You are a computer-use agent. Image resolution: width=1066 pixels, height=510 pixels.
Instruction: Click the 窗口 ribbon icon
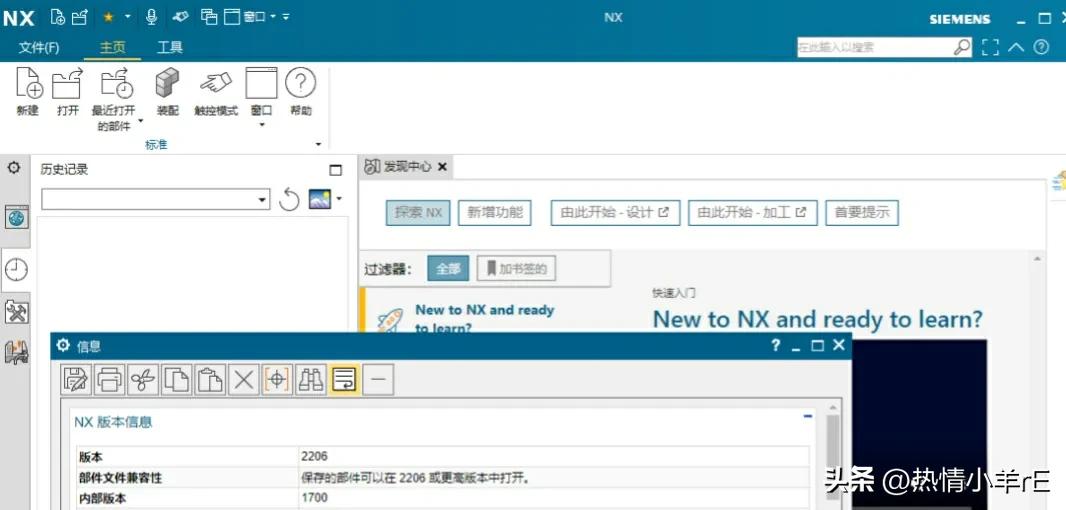[x=261, y=83]
